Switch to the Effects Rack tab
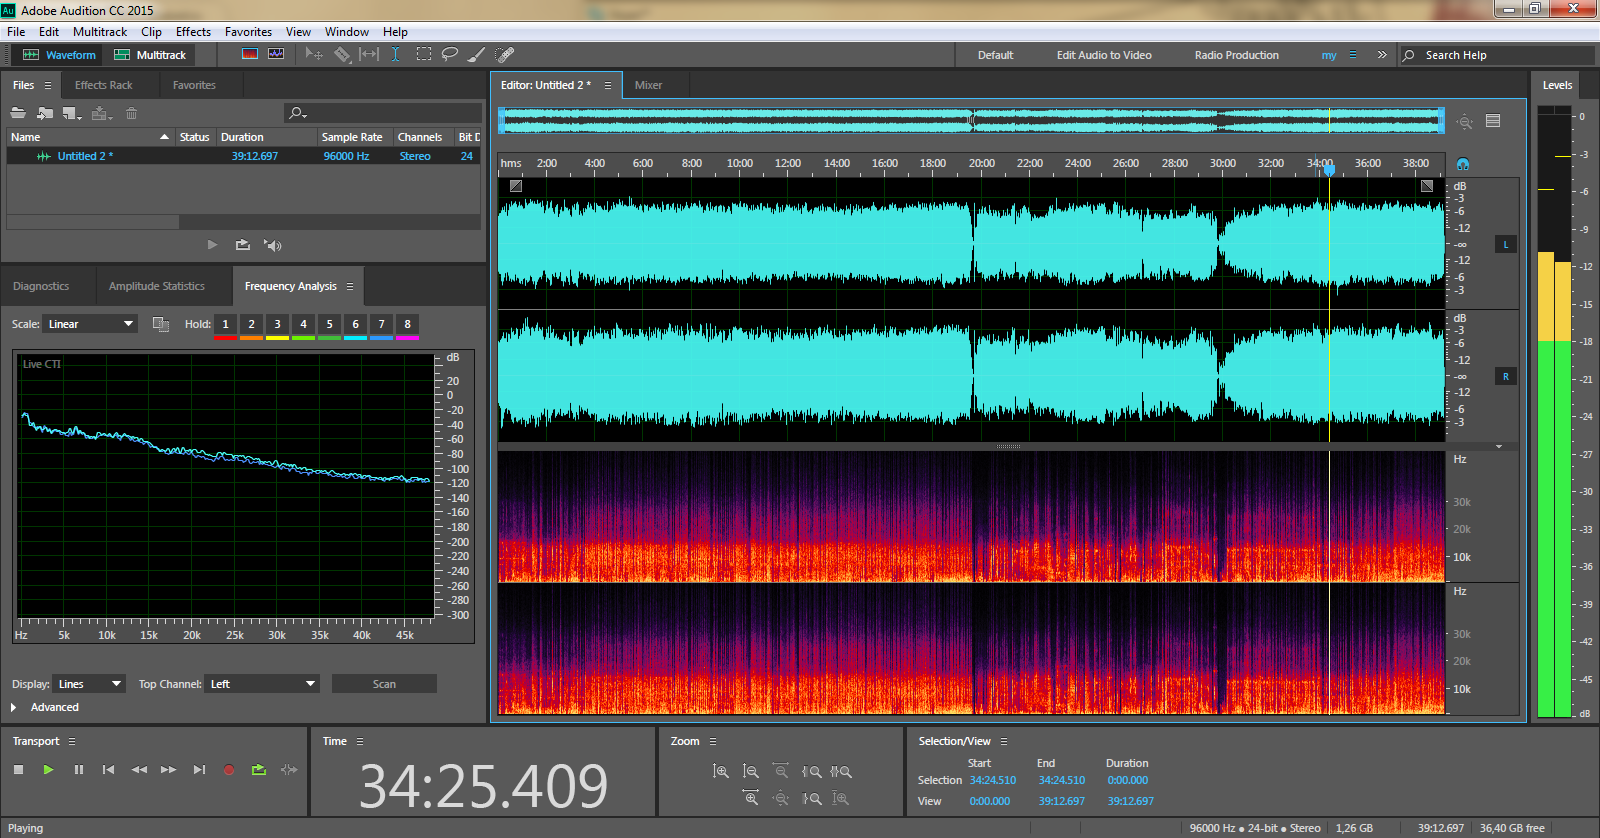The width and height of the screenshot is (1600, 838). 103,85
